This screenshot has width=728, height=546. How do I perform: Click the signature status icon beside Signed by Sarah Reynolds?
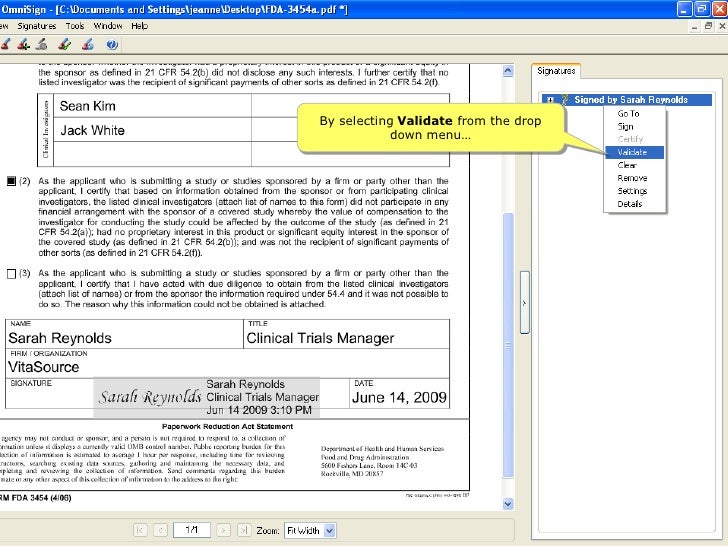(565, 100)
